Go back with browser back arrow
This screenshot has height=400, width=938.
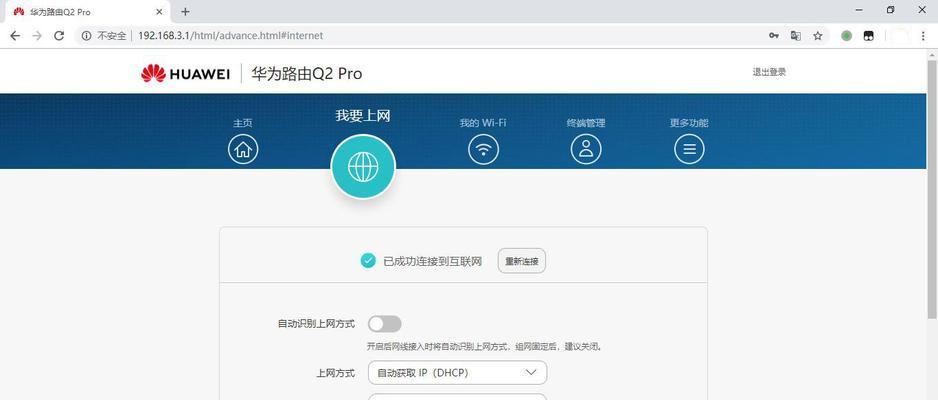(15, 36)
